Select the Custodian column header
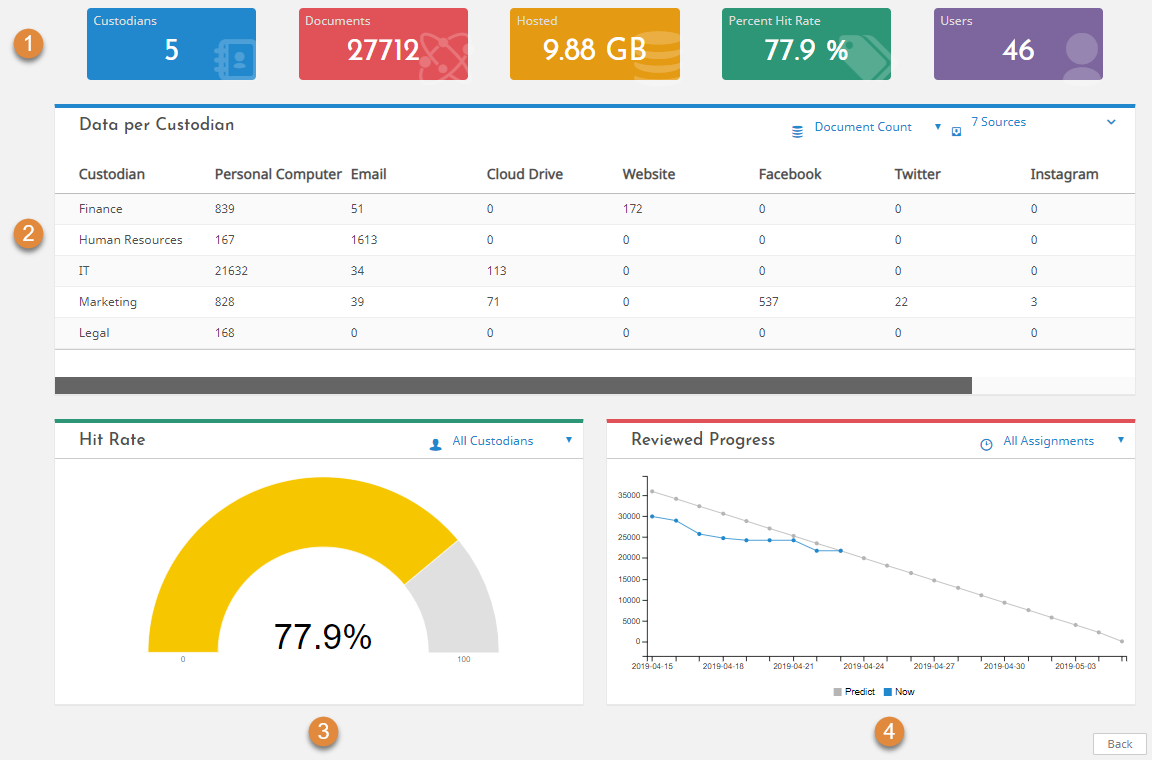Image resolution: width=1152 pixels, height=760 pixels. [113, 174]
